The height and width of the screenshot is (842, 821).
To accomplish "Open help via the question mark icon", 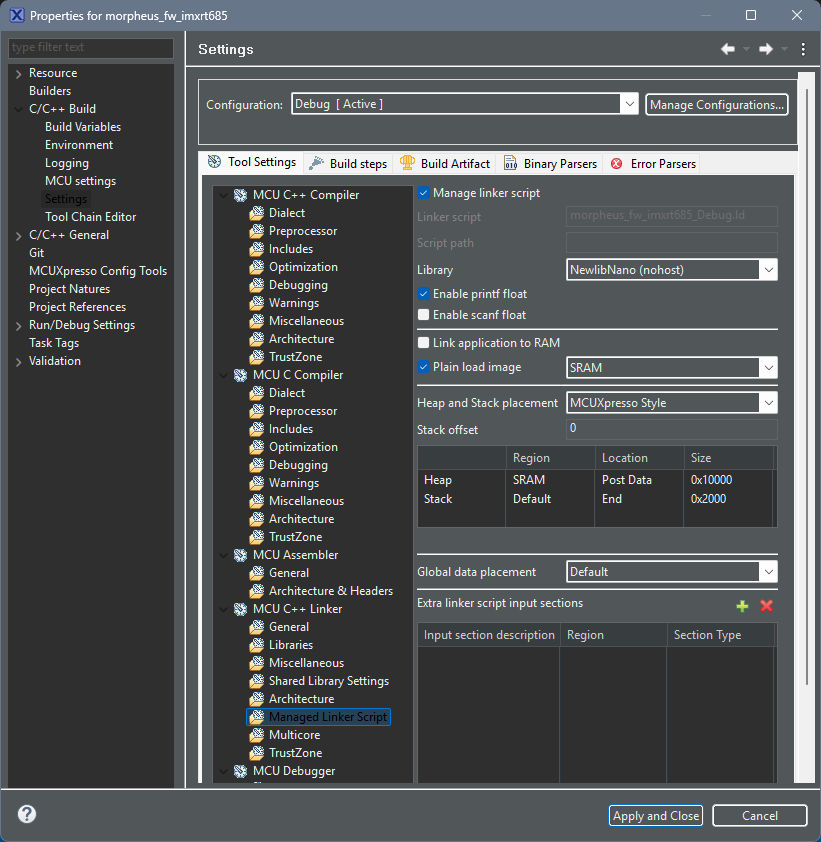I will pyautogui.click(x=25, y=814).
